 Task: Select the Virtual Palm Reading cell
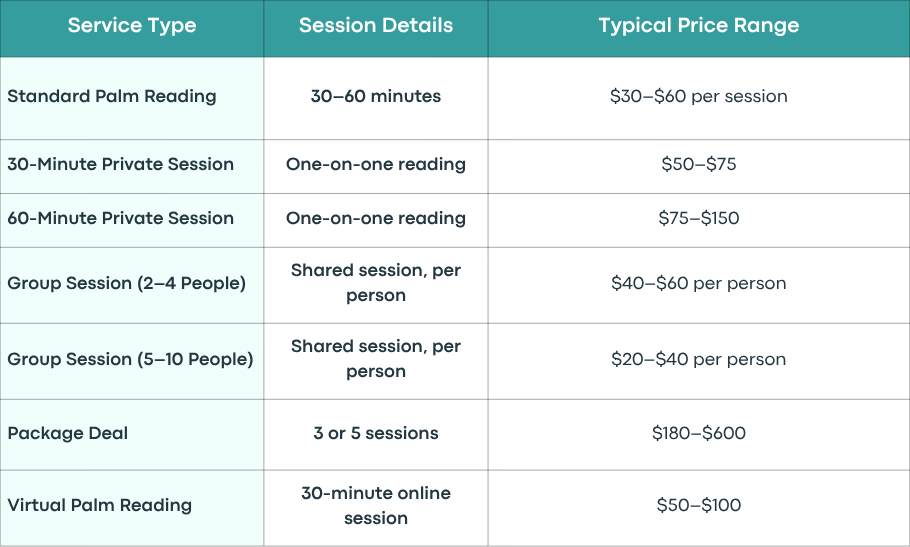pos(132,508)
